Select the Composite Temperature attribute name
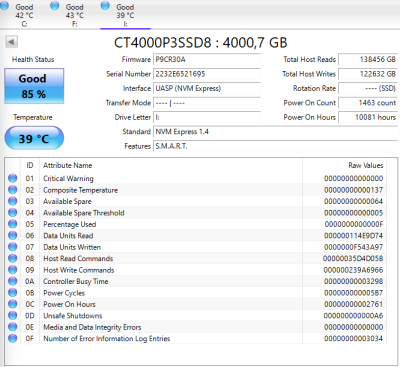 (80, 190)
